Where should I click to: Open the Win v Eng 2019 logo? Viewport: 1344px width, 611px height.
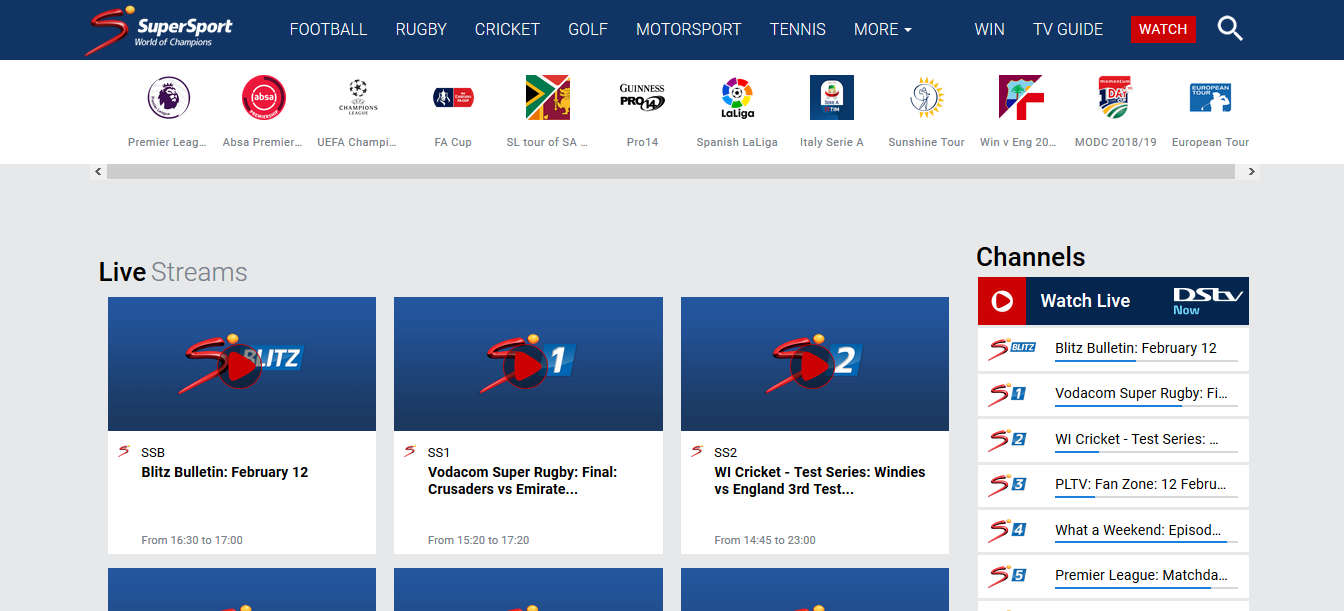tap(1021, 98)
